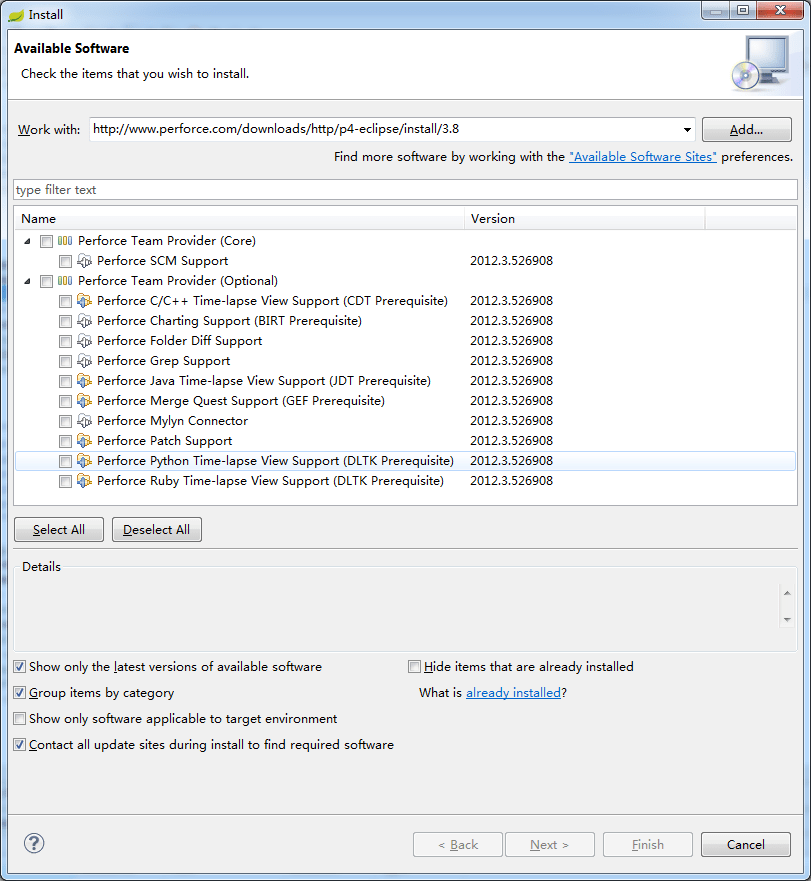Image resolution: width=811 pixels, height=881 pixels.
Task: Click the Java Time-lapse View Support icon
Action: (x=84, y=381)
